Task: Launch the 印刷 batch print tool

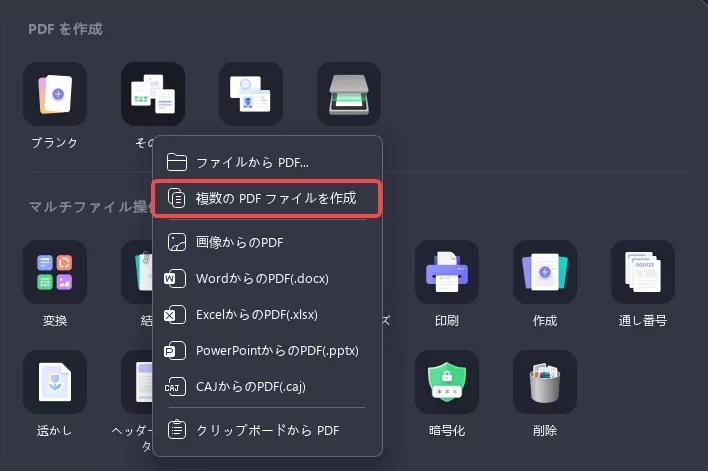Action: click(x=447, y=272)
